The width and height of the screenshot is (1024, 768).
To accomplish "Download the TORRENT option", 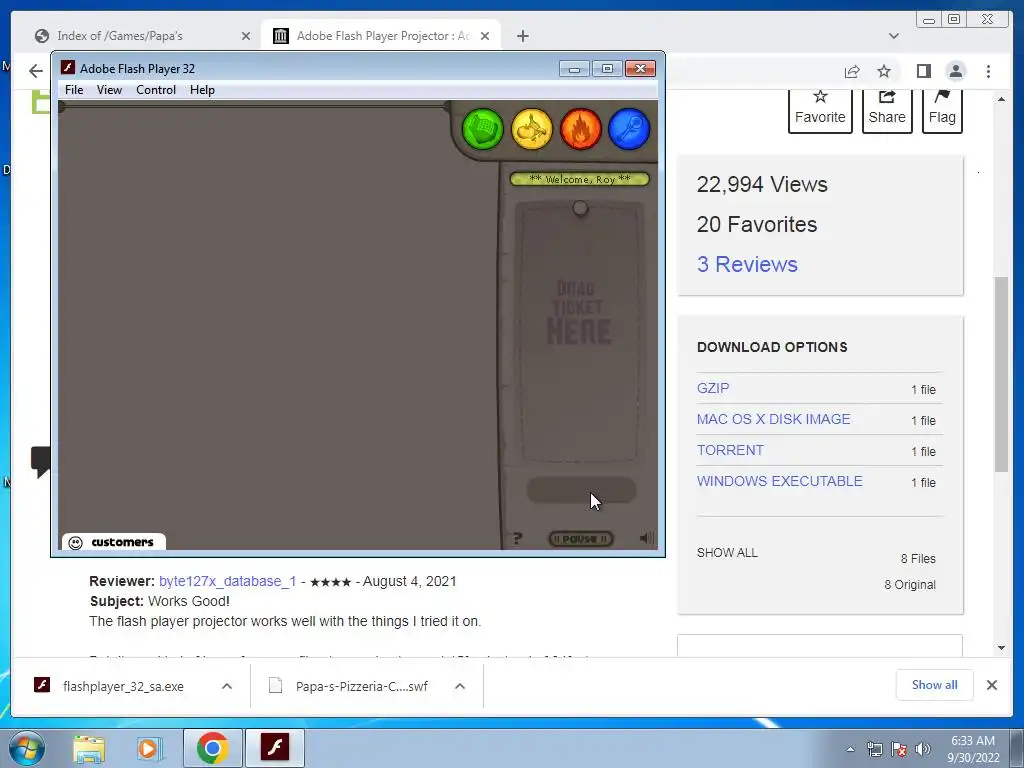I will click(730, 450).
